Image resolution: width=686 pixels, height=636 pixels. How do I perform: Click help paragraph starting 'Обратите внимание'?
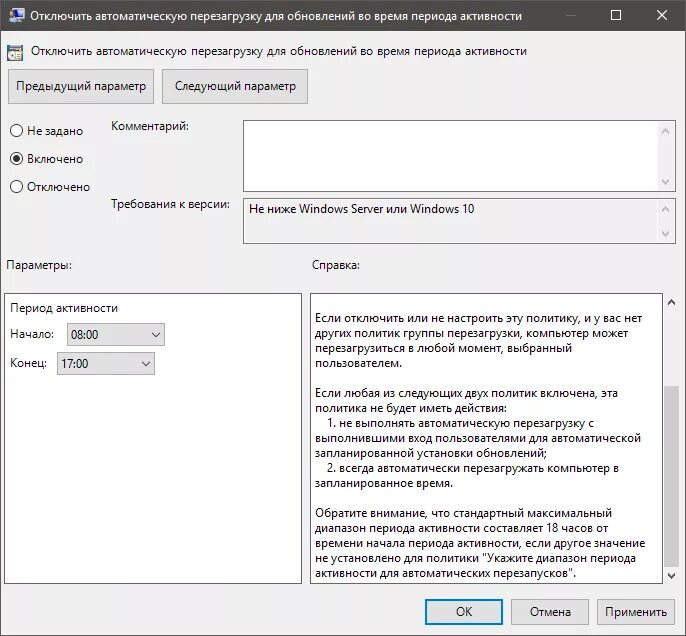(480, 543)
